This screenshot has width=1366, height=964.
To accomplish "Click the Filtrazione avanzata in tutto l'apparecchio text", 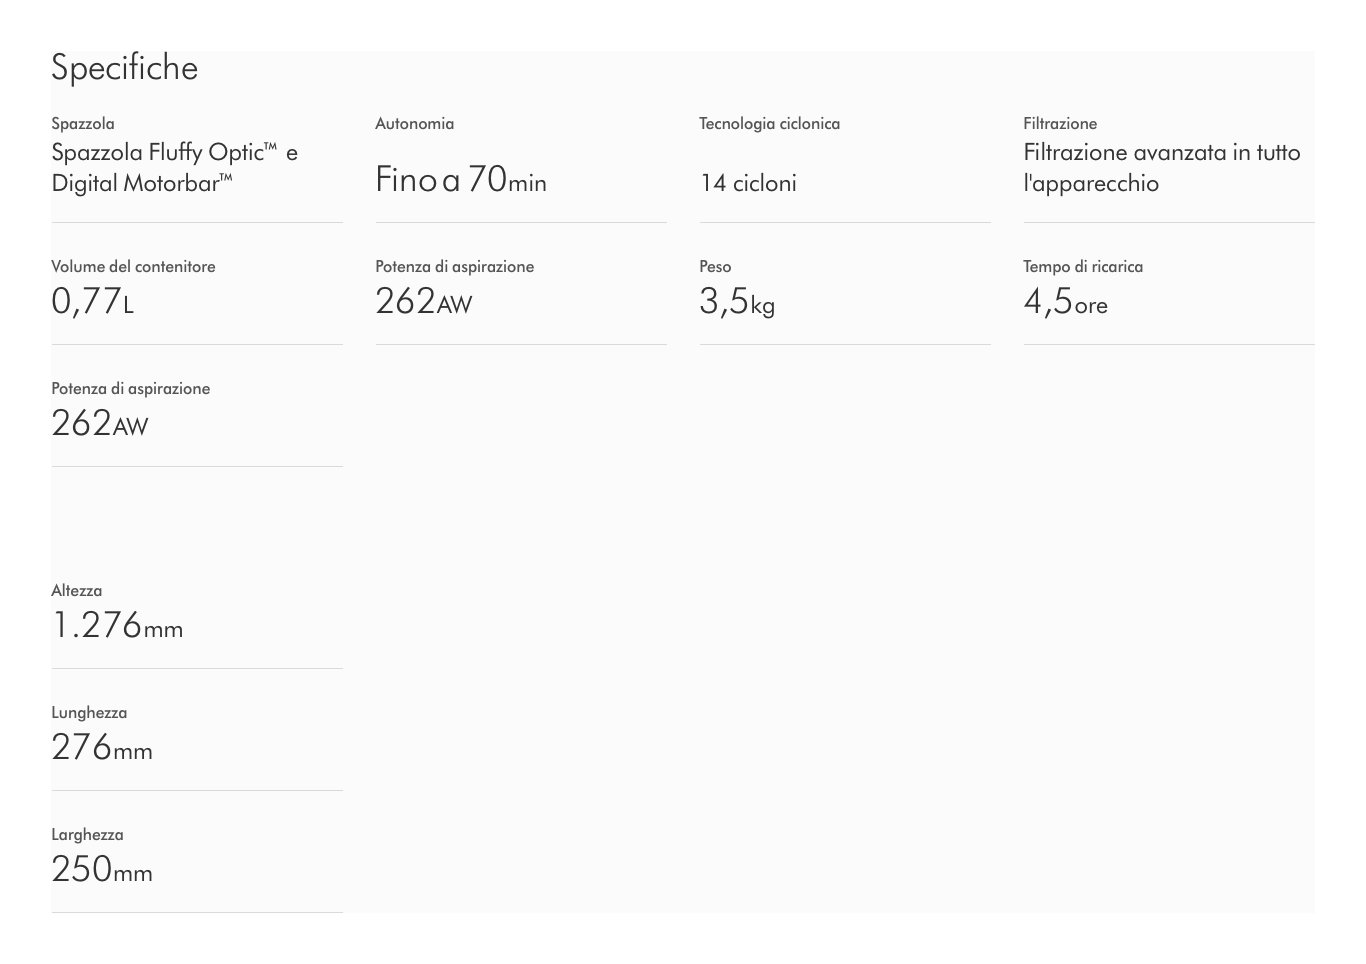I will [x=1161, y=168].
